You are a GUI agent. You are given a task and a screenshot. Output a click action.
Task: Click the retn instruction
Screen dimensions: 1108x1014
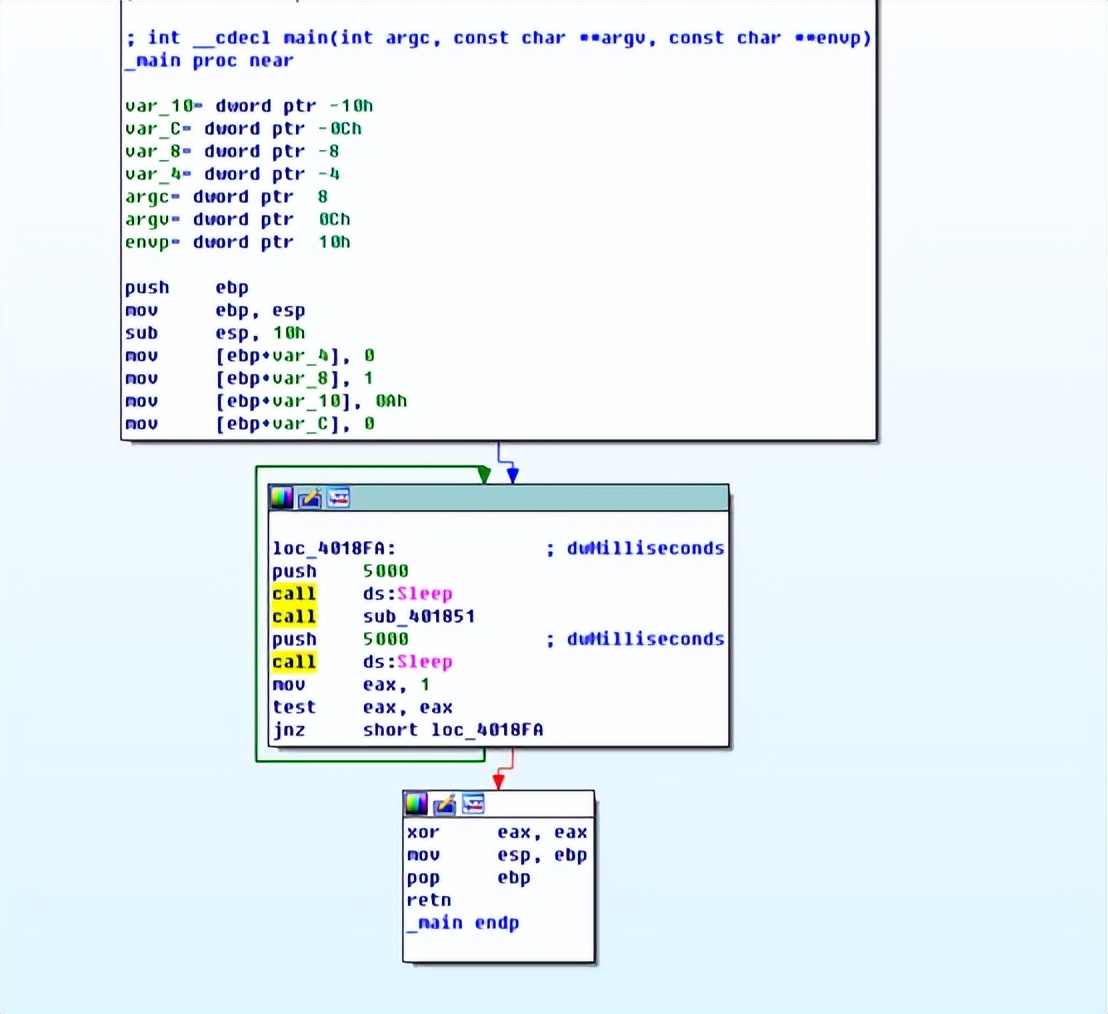(x=429, y=900)
